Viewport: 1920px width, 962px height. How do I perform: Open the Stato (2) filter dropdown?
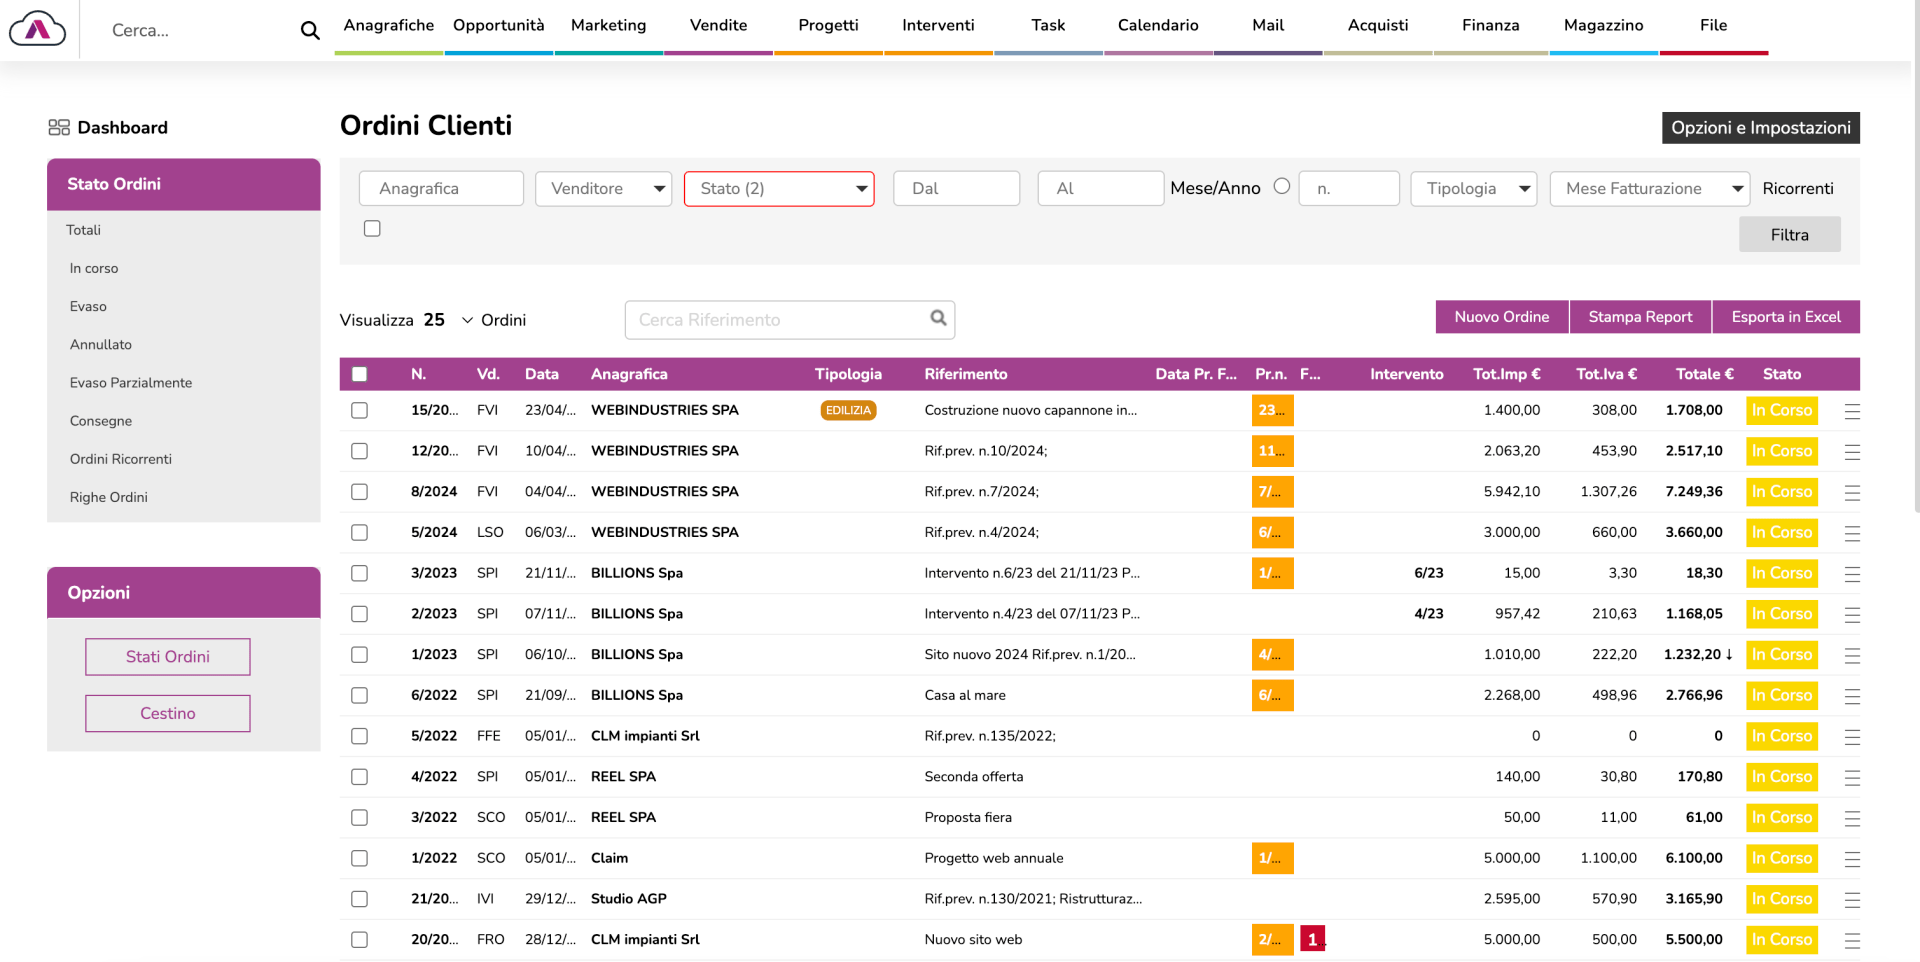pos(779,189)
